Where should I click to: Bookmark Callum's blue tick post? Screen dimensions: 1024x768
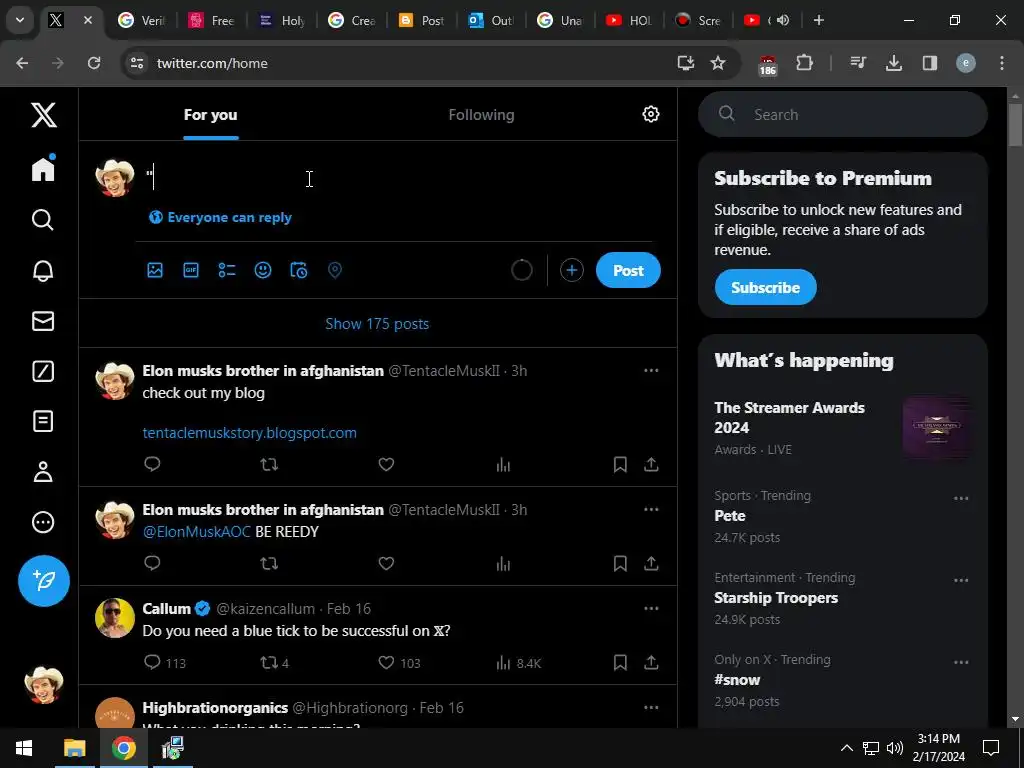[x=620, y=662]
